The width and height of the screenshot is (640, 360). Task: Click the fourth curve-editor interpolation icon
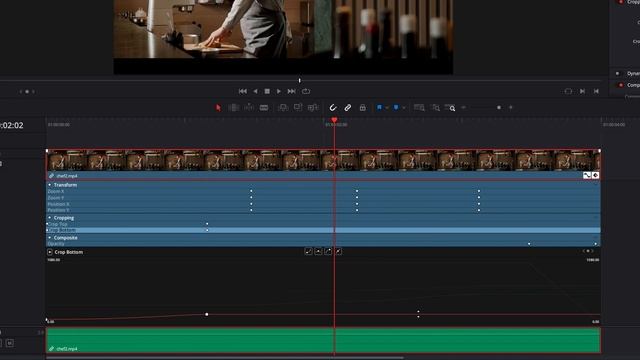[x=338, y=251]
